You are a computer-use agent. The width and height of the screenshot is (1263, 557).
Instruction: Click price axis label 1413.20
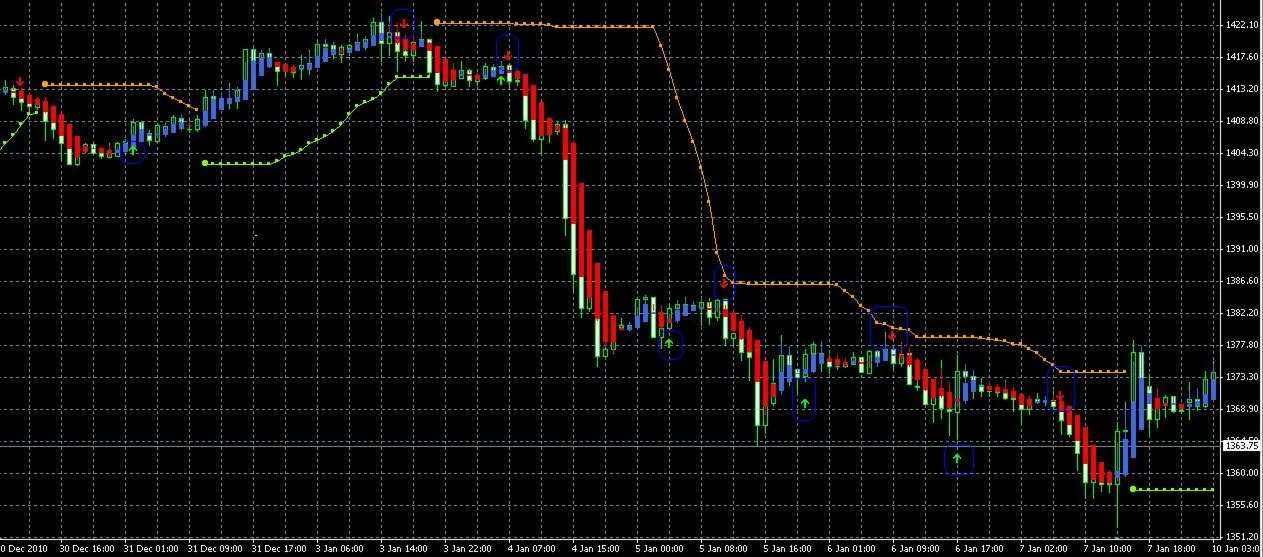1241,89
